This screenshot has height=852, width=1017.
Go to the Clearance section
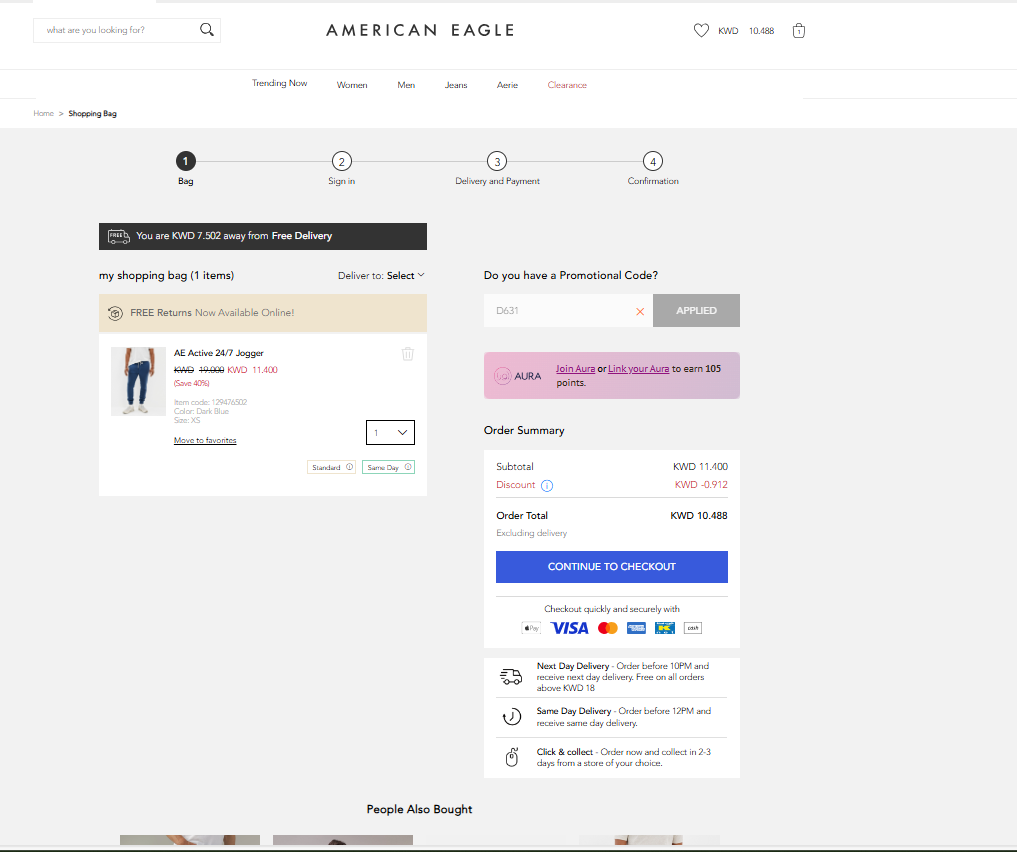[x=567, y=85]
